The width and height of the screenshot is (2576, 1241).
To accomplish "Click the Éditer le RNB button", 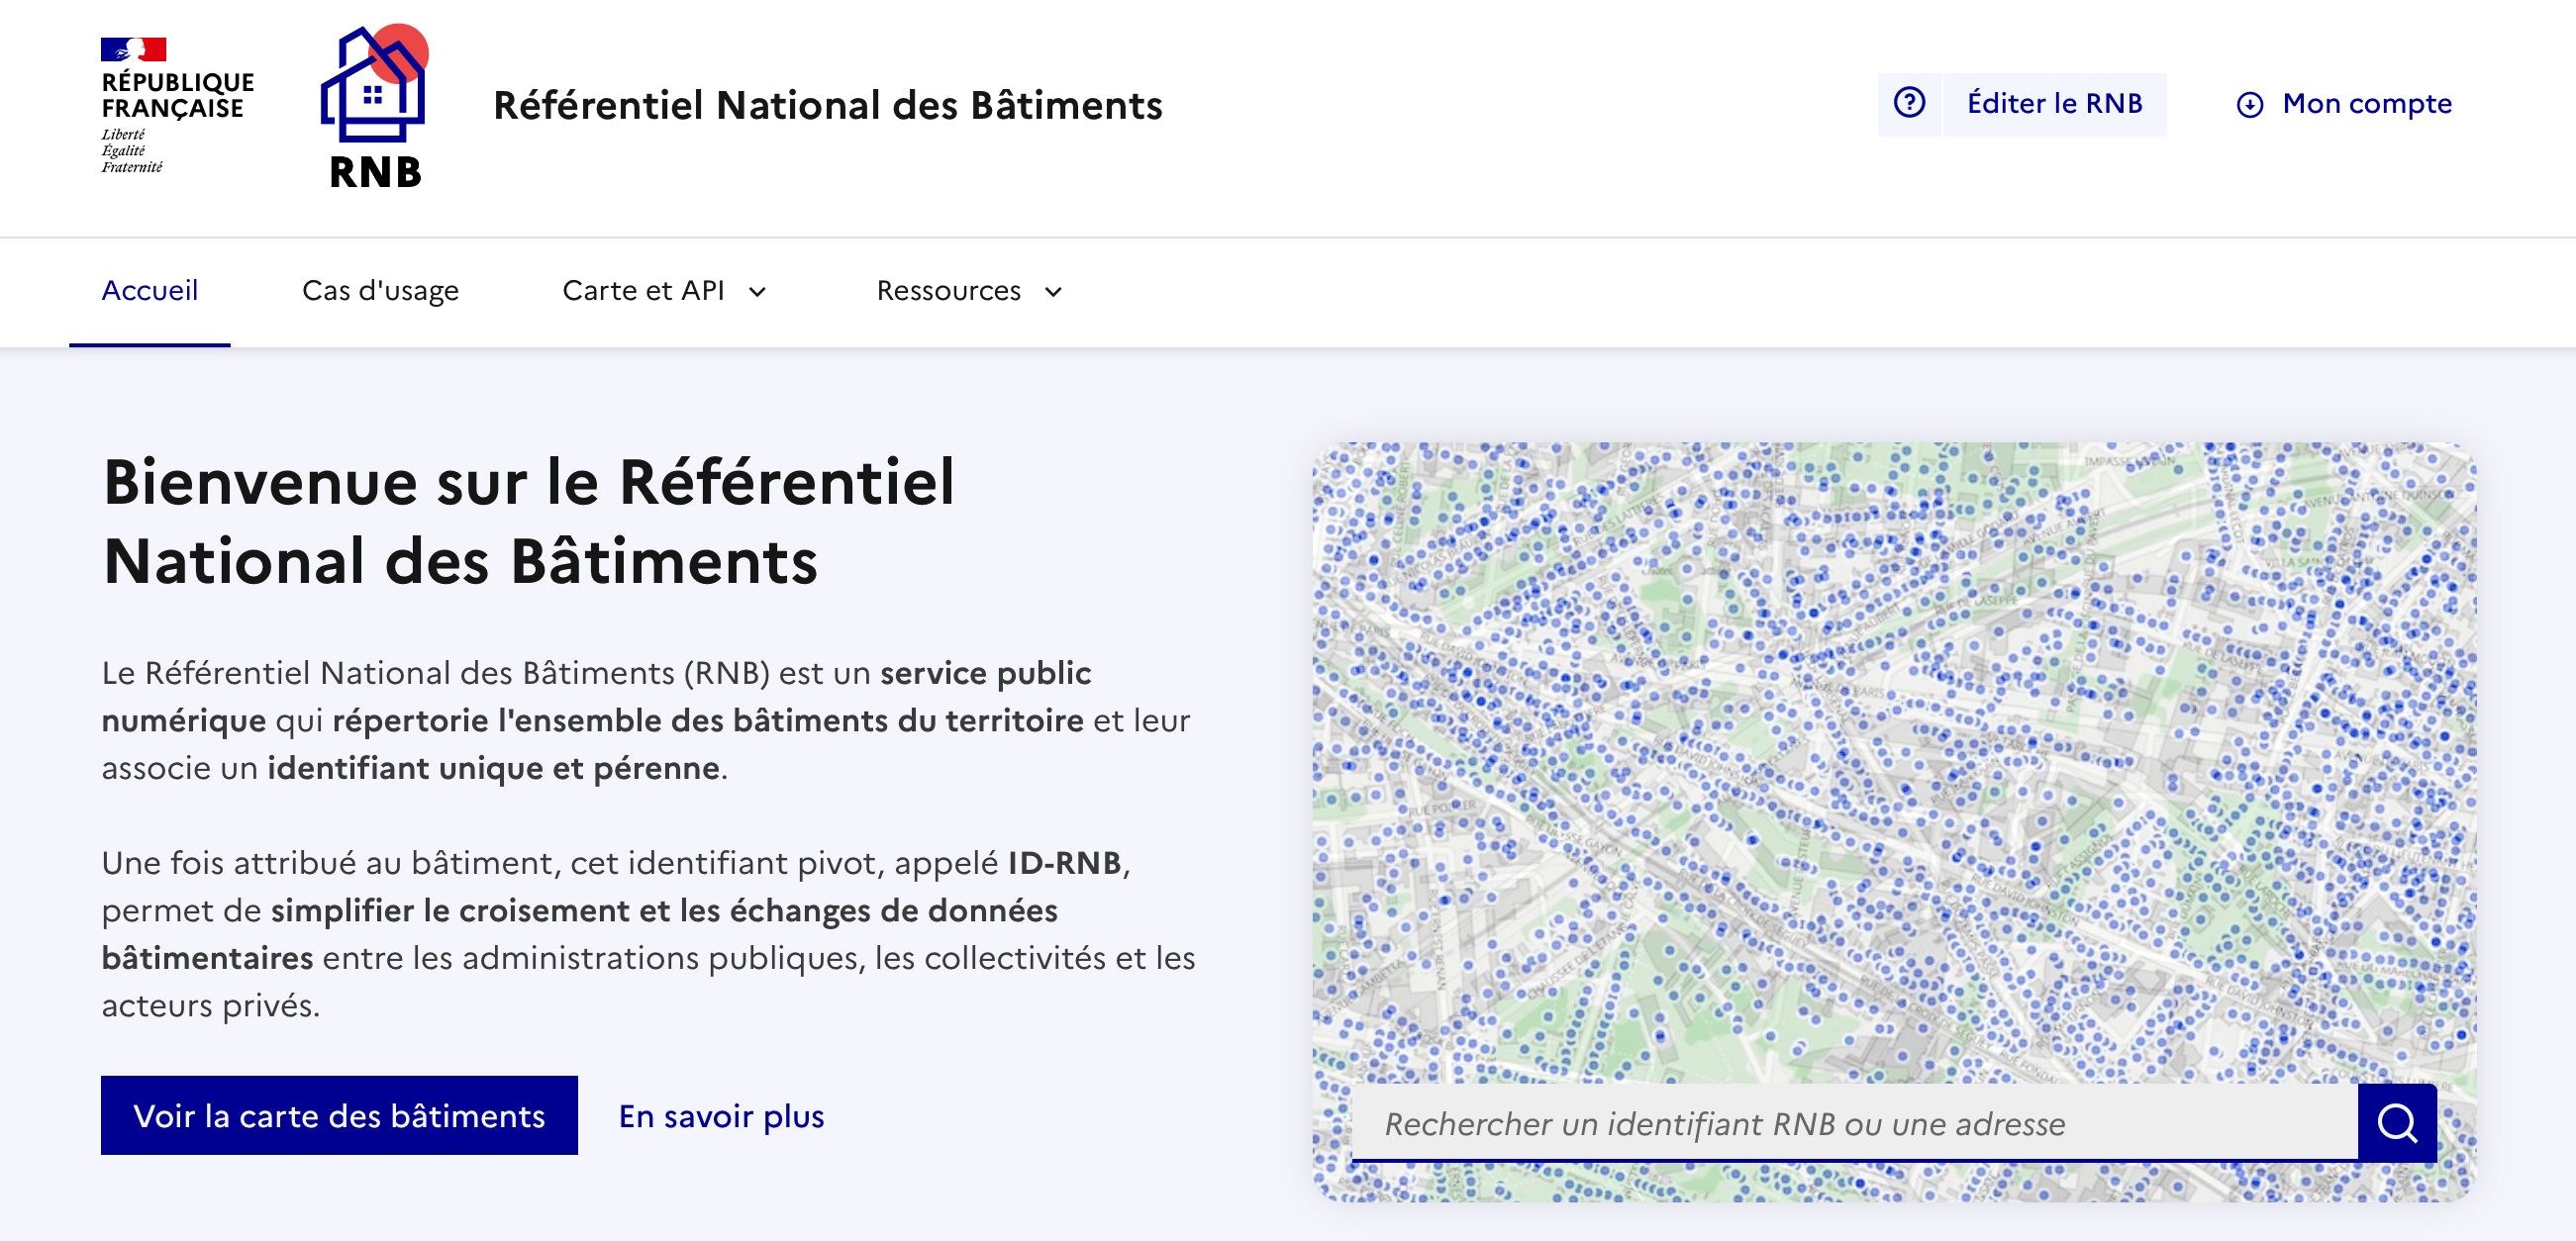I will point(2054,104).
